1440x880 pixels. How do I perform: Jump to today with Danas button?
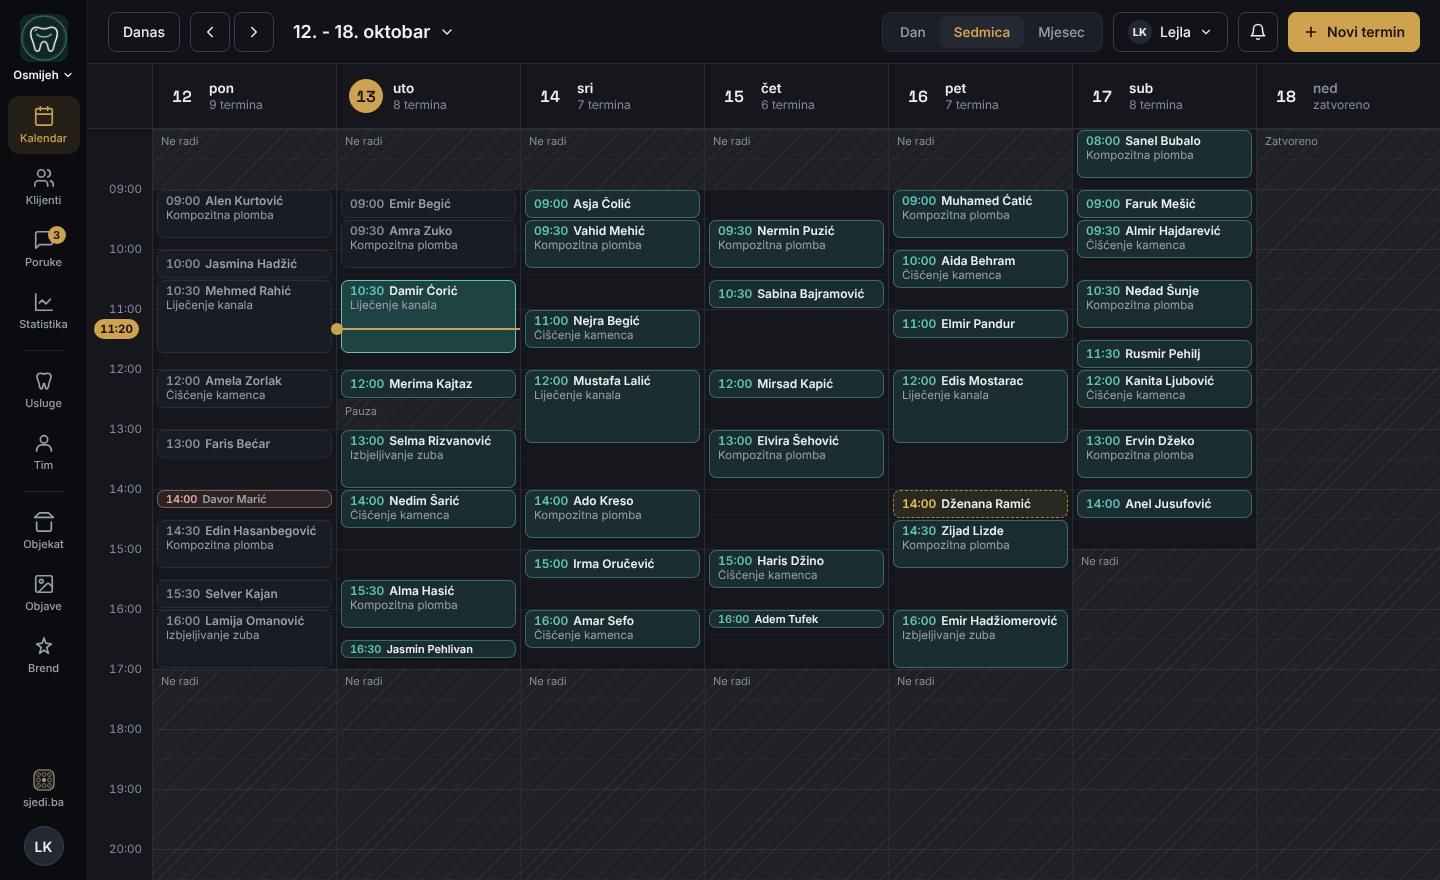pyautogui.click(x=144, y=32)
